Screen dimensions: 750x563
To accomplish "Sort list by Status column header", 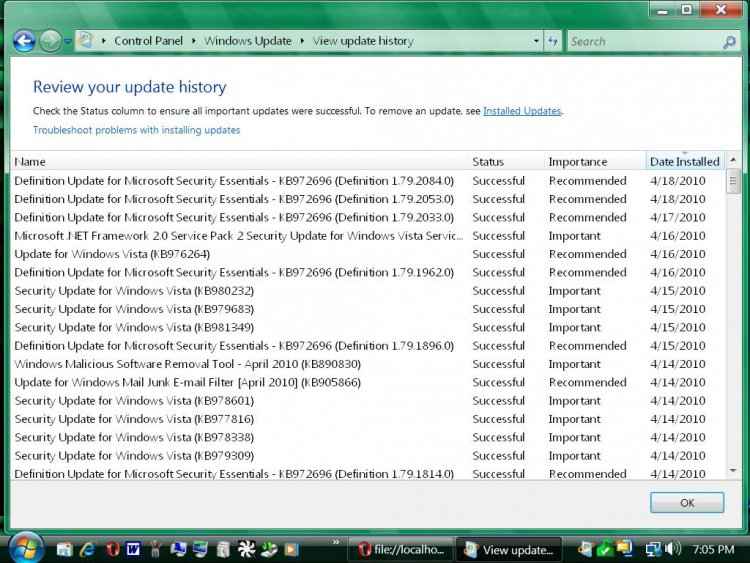I will [506, 162].
